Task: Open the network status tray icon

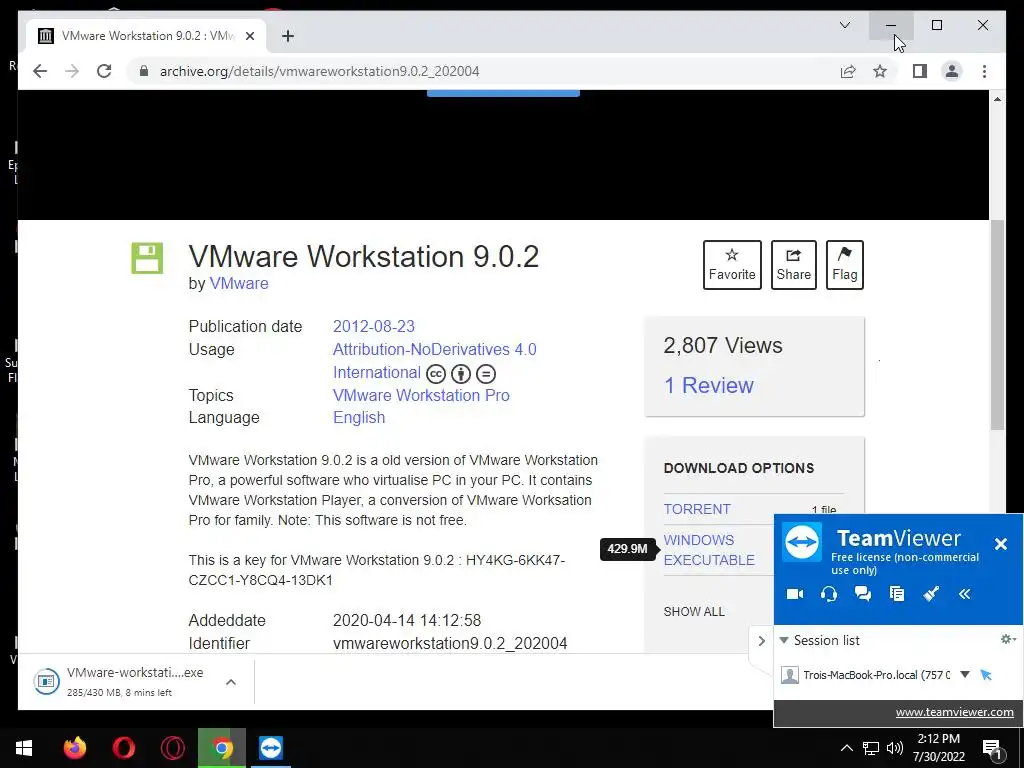Action: [871, 748]
